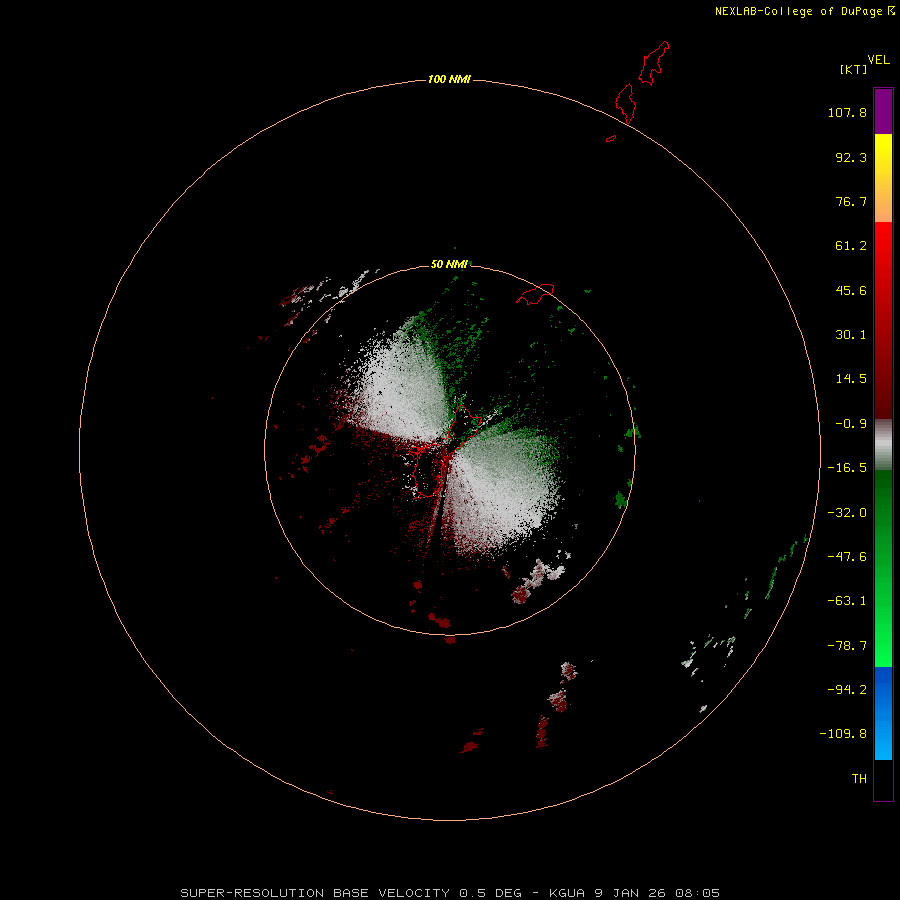This screenshot has width=900, height=900.
Task: Click the 30.1 value on velocity scale
Action: pos(851,335)
